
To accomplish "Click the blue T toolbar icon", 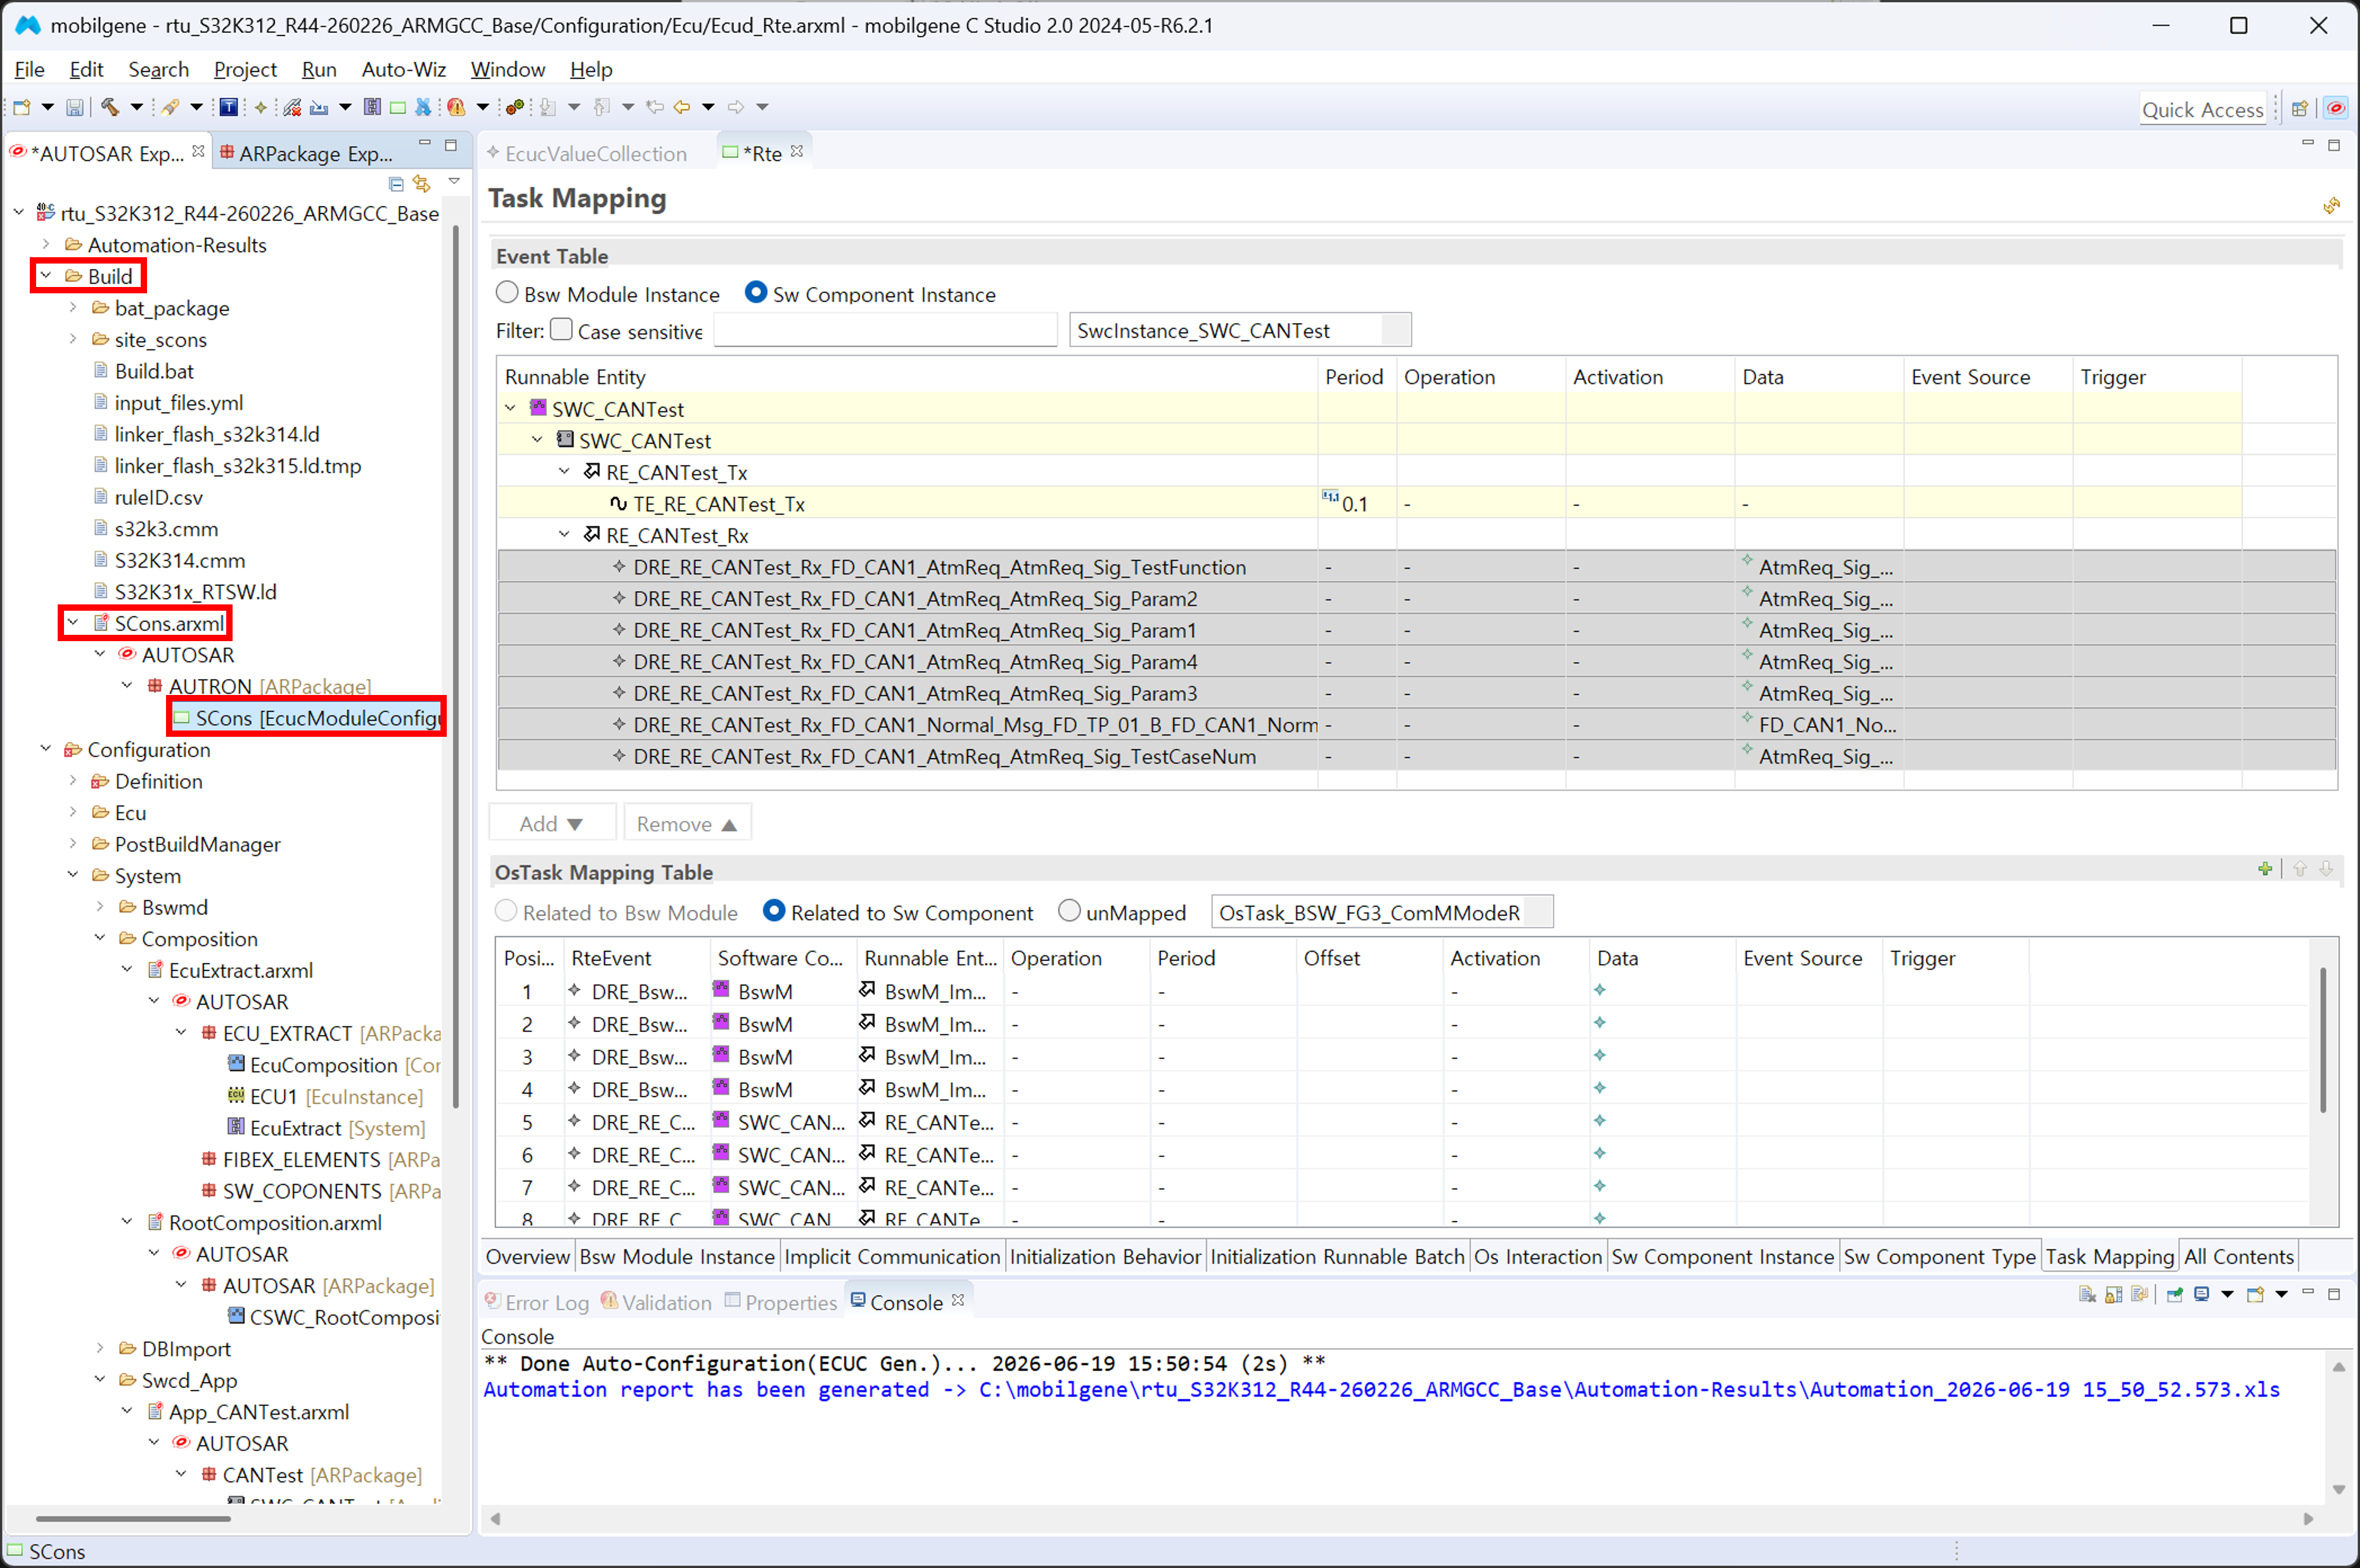I will point(229,107).
